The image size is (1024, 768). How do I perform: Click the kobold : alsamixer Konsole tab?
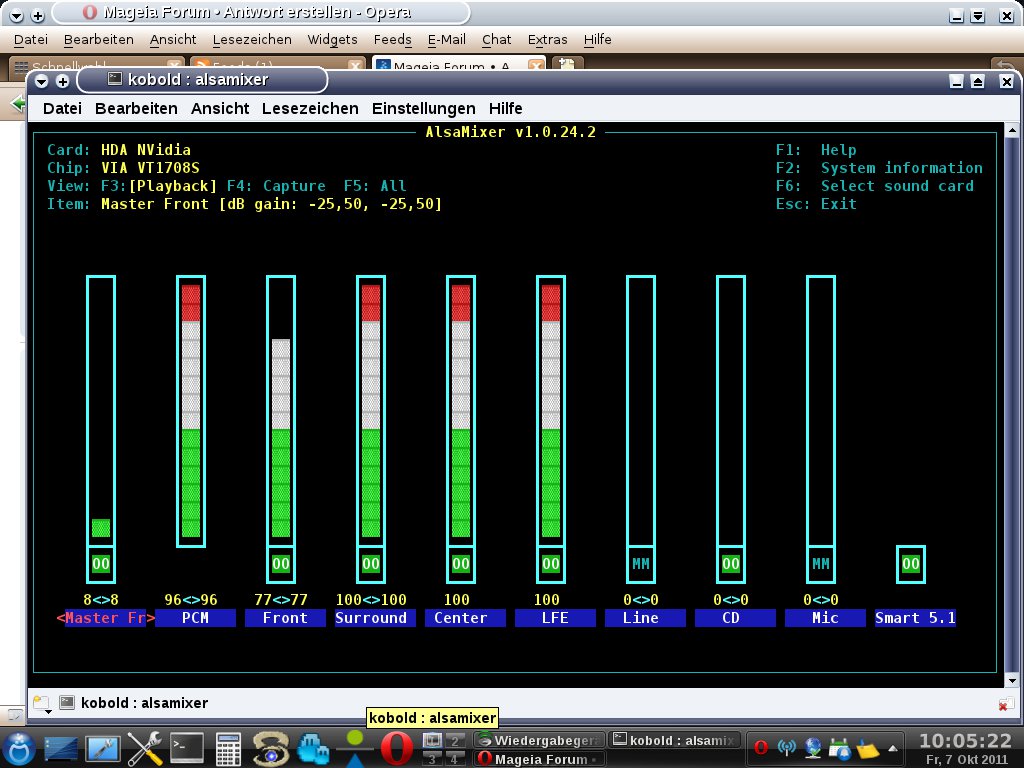point(134,703)
